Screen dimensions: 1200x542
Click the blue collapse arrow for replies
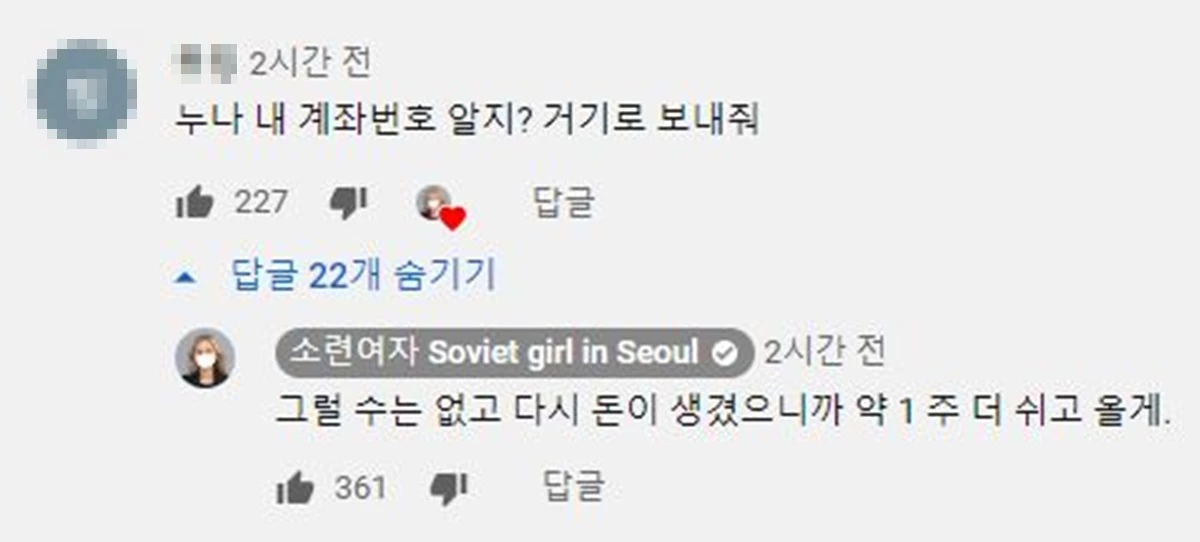(184, 276)
